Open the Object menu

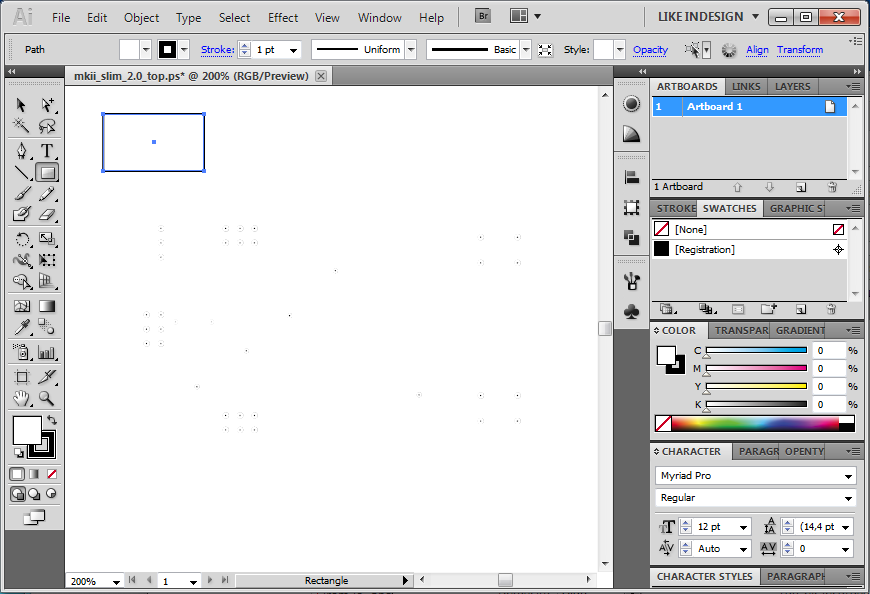(141, 18)
